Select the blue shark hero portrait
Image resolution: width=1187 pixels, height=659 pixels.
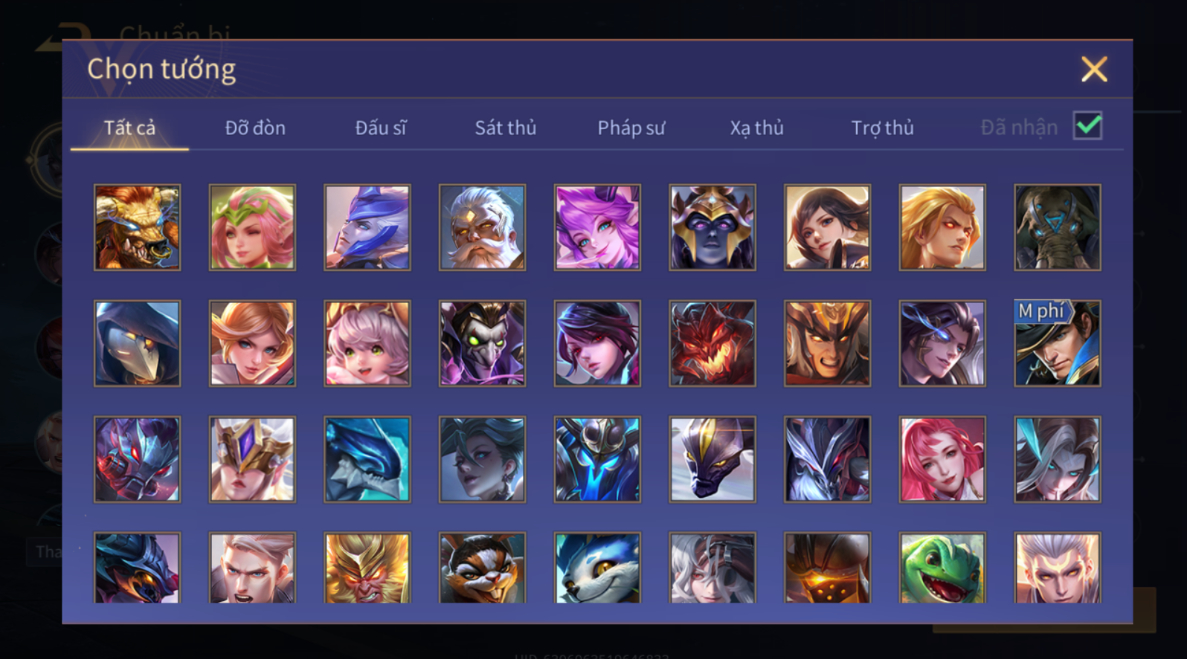pos(367,459)
